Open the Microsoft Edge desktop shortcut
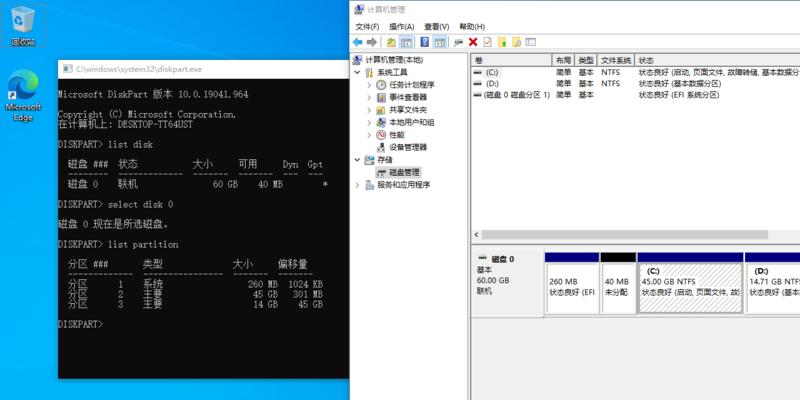This screenshot has height=400, width=800. point(23,96)
